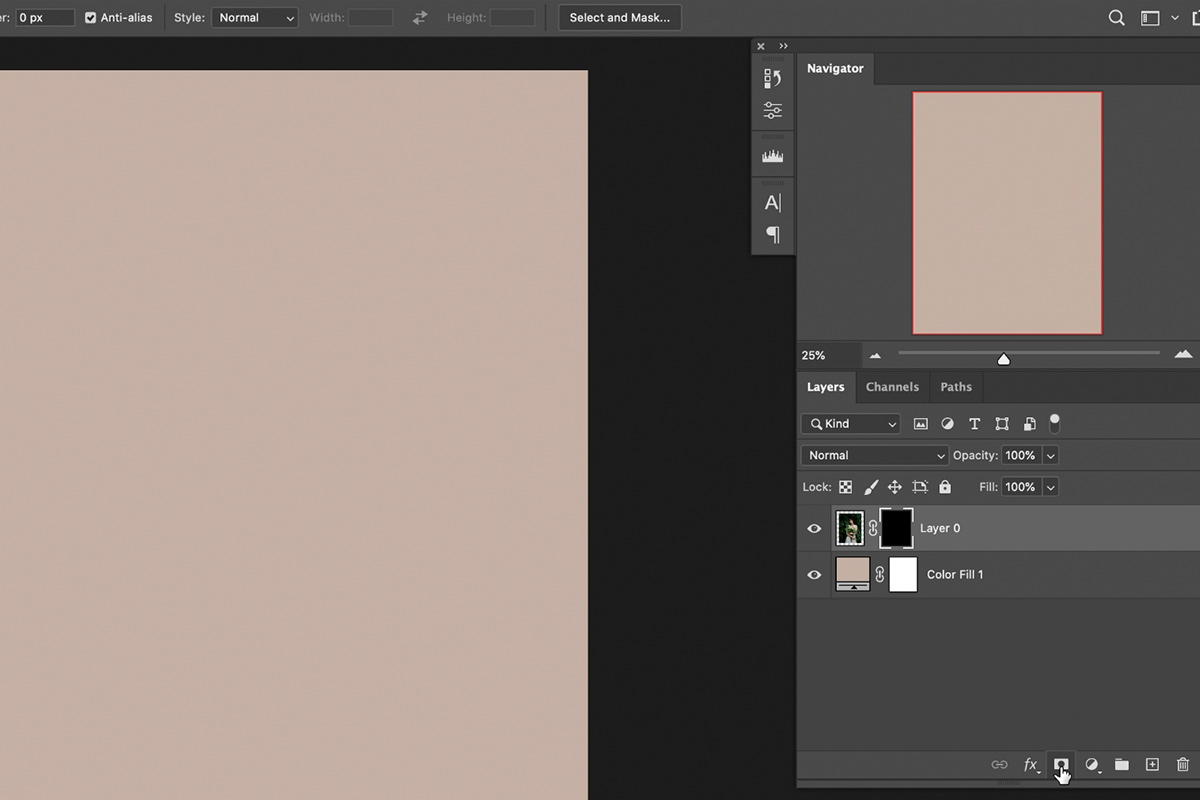Hide the Color Fill 1 layer
Screen dimensions: 1200x800
(x=814, y=574)
